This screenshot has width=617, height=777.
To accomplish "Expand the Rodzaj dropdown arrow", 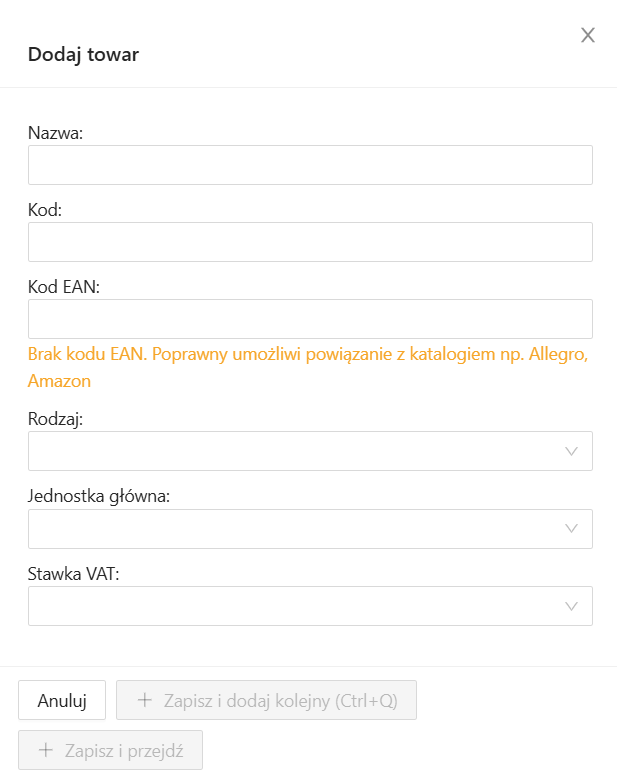I will point(572,451).
